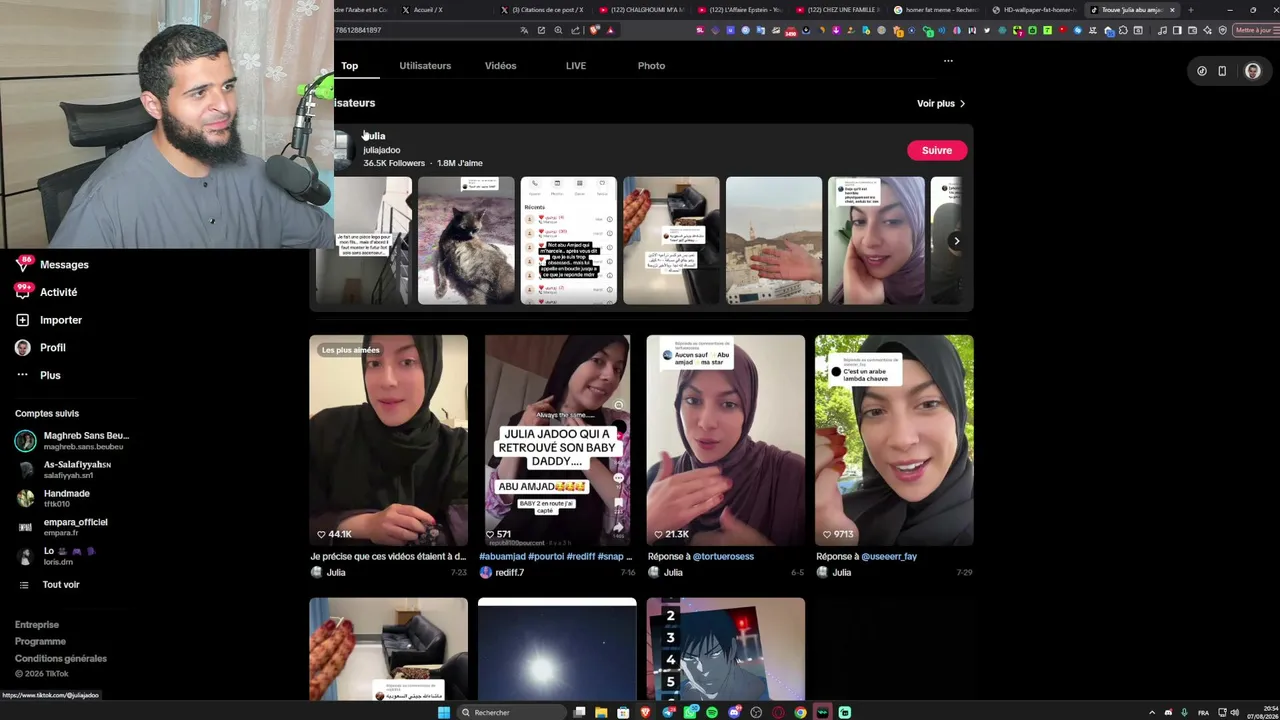Screen dimensions: 1280x720
Task: Click the translate page icon in address bar
Action: (524, 30)
